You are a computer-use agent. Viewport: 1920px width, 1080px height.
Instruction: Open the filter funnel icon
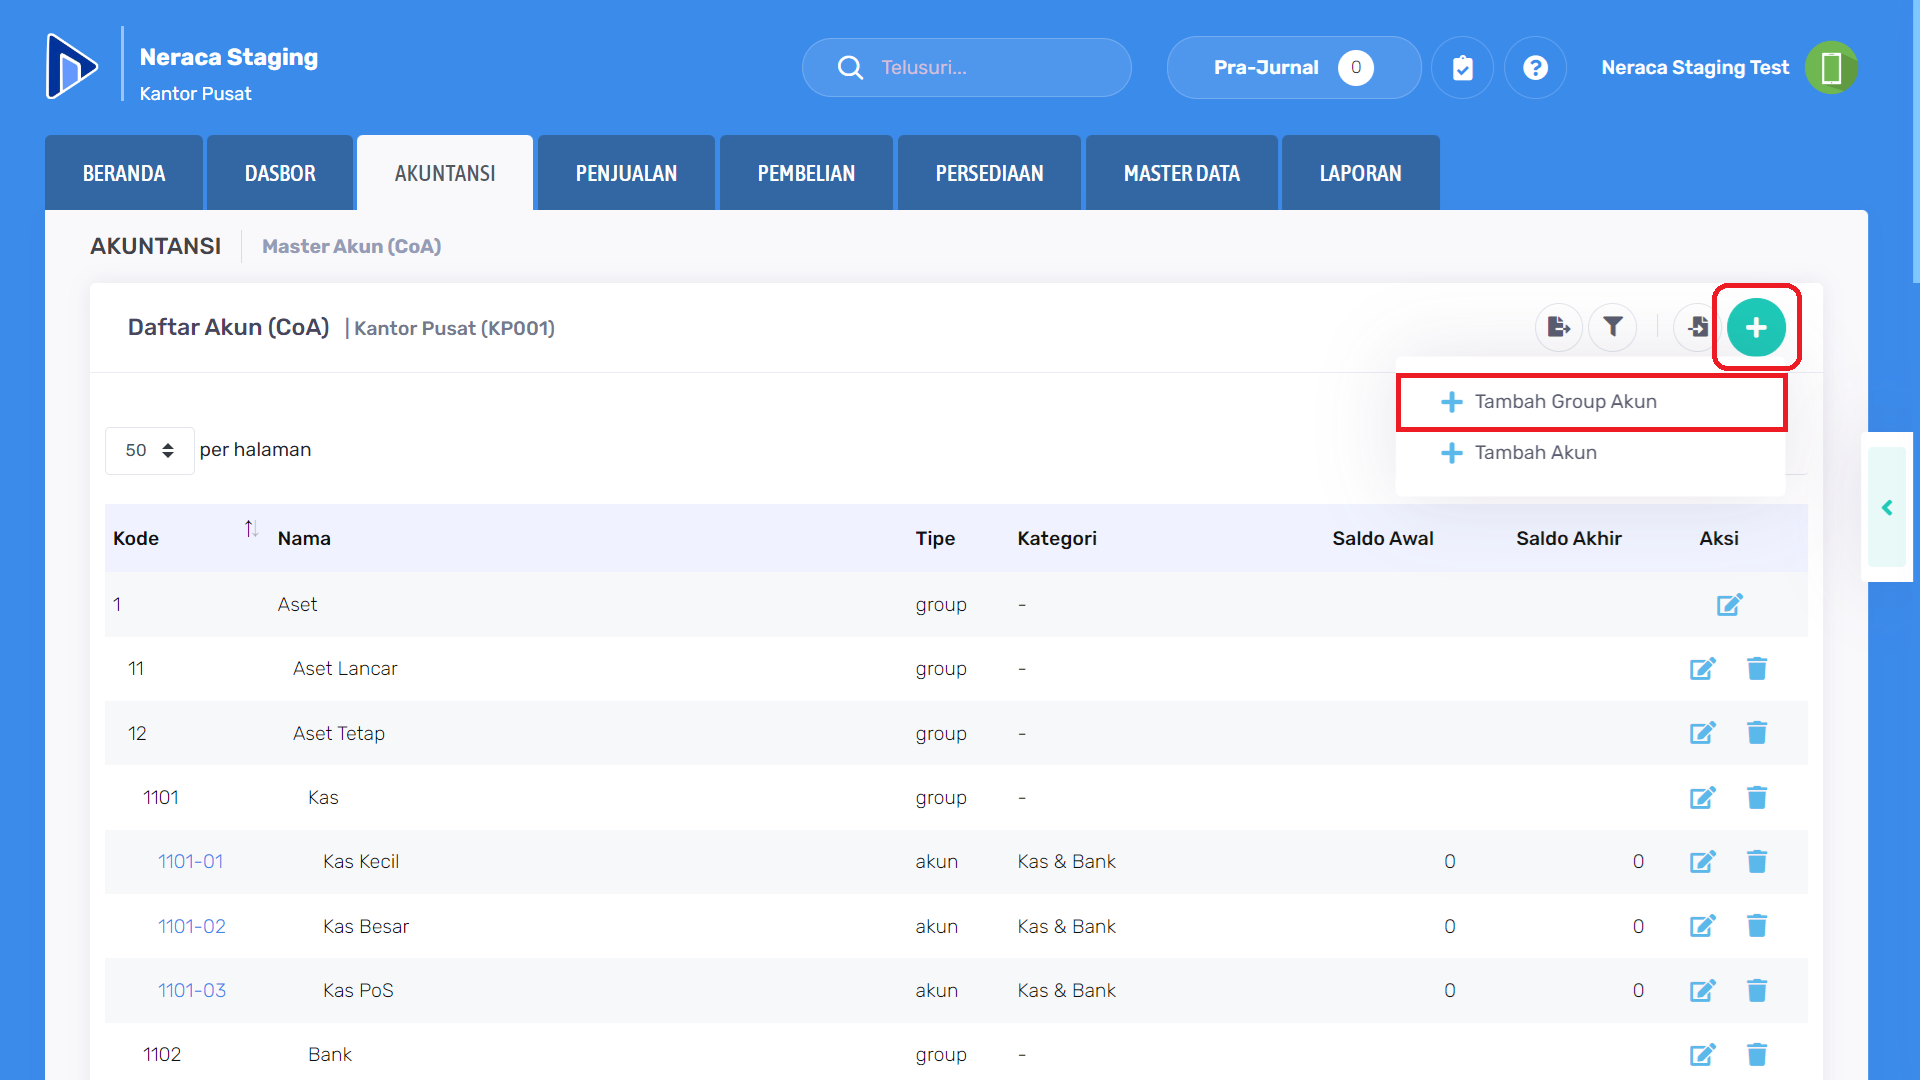(x=1613, y=327)
